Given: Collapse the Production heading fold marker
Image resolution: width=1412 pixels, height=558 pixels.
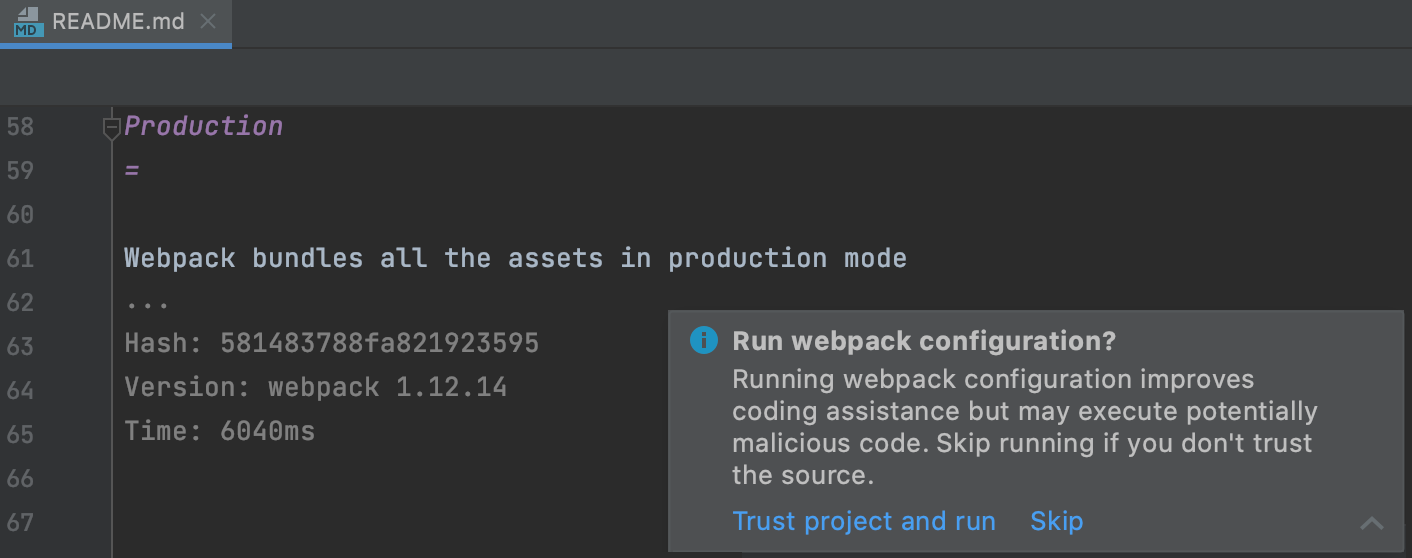Looking at the screenshot, I should 112,127.
